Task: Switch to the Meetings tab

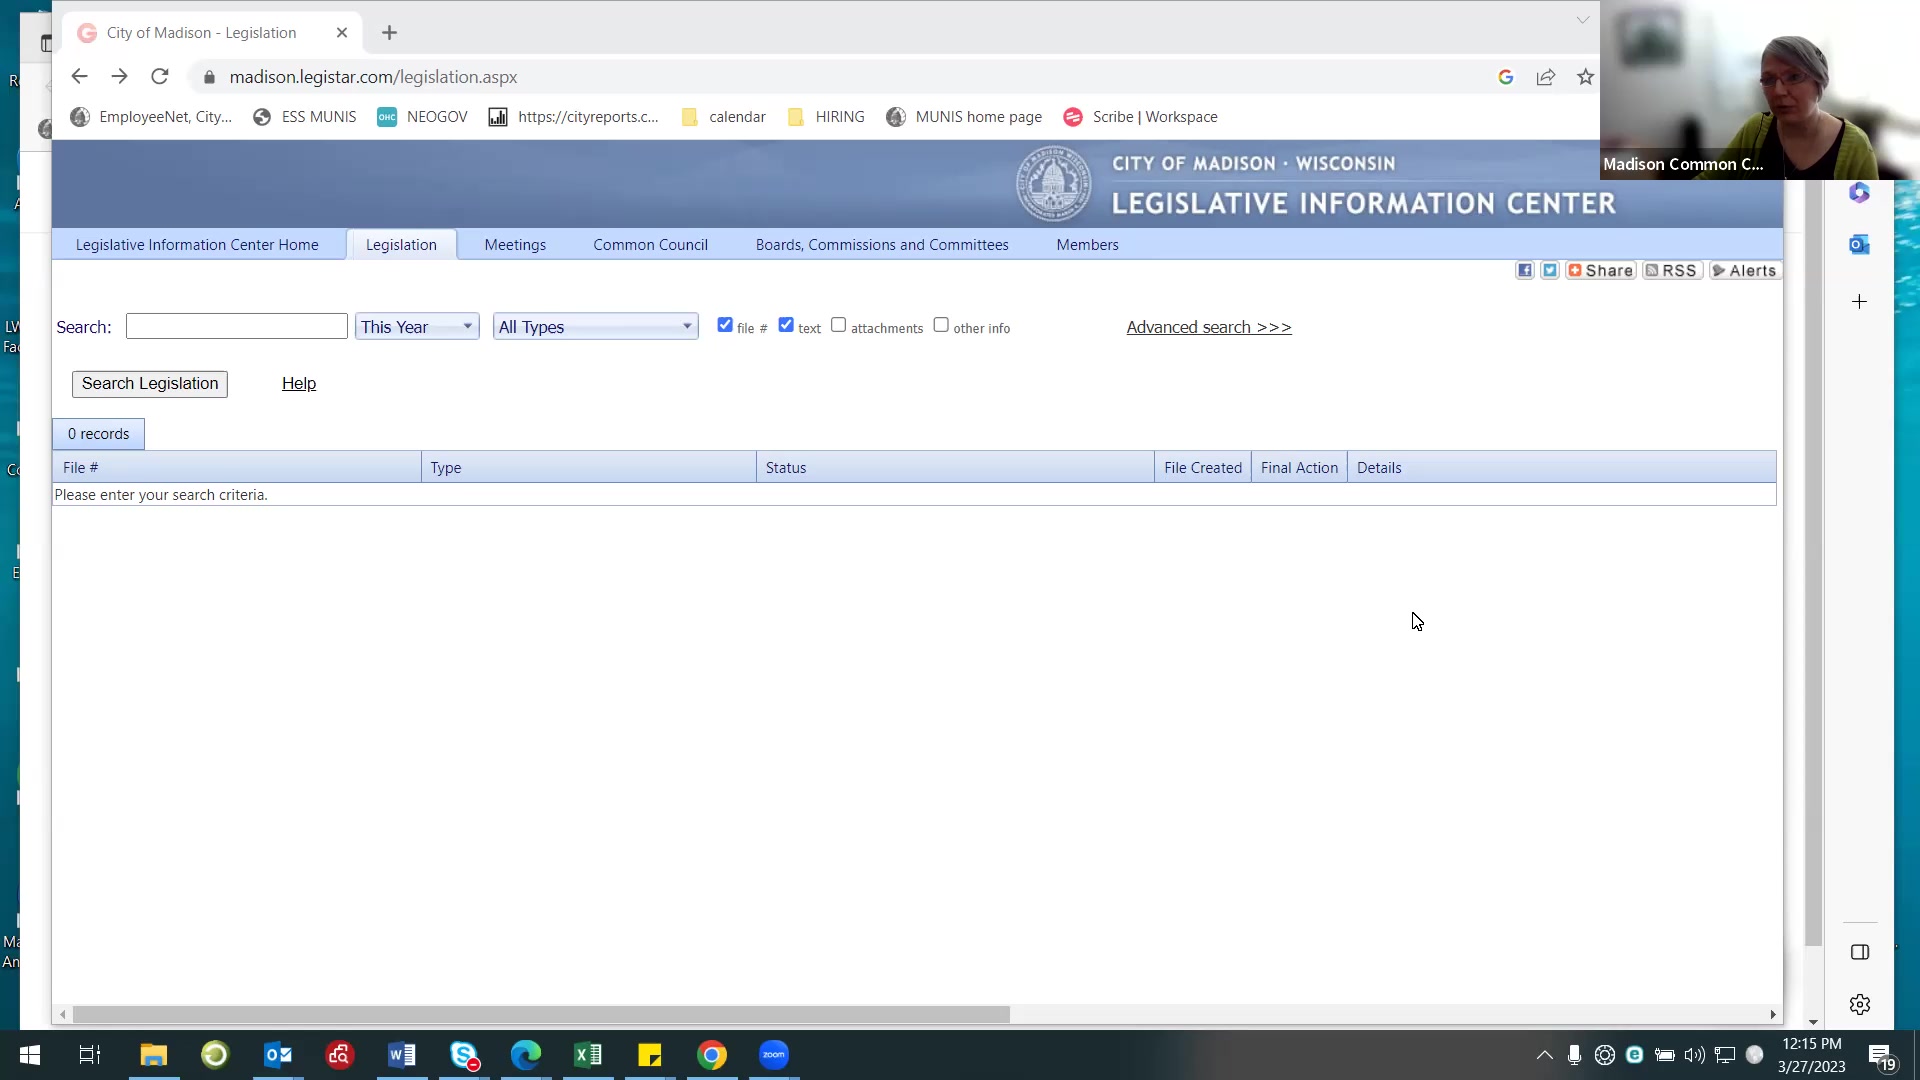Action: click(515, 244)
